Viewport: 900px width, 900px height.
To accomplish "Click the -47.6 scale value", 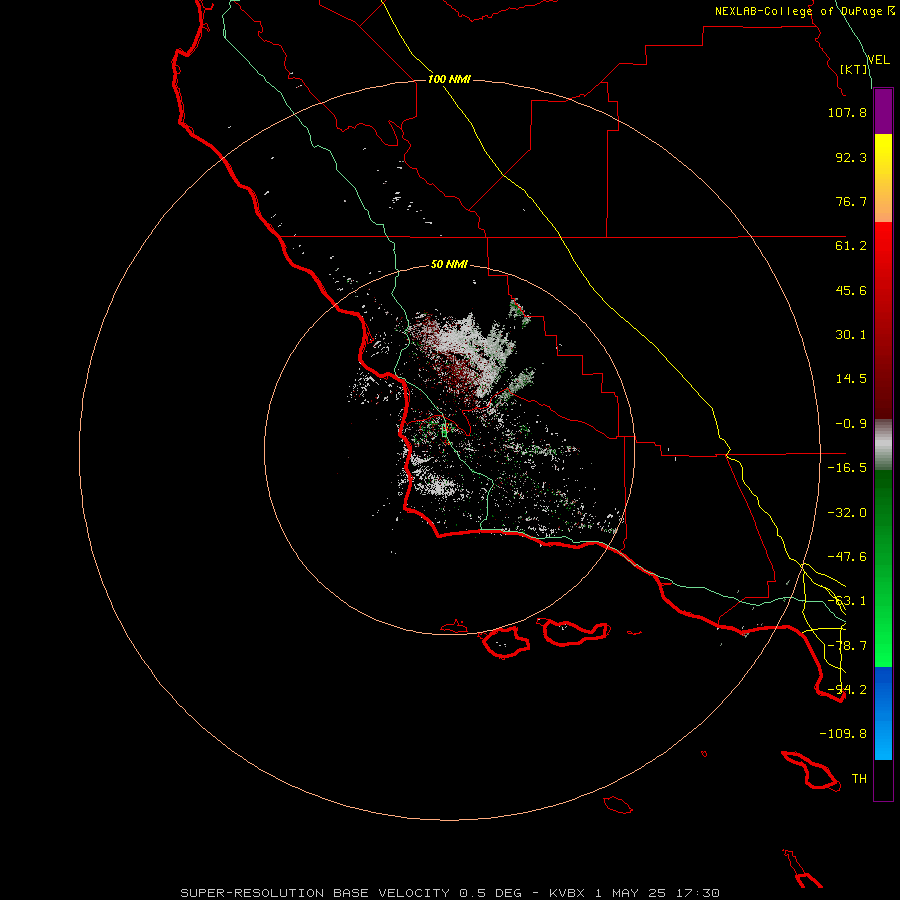I will pyautogui.click(x=847, y=557).
